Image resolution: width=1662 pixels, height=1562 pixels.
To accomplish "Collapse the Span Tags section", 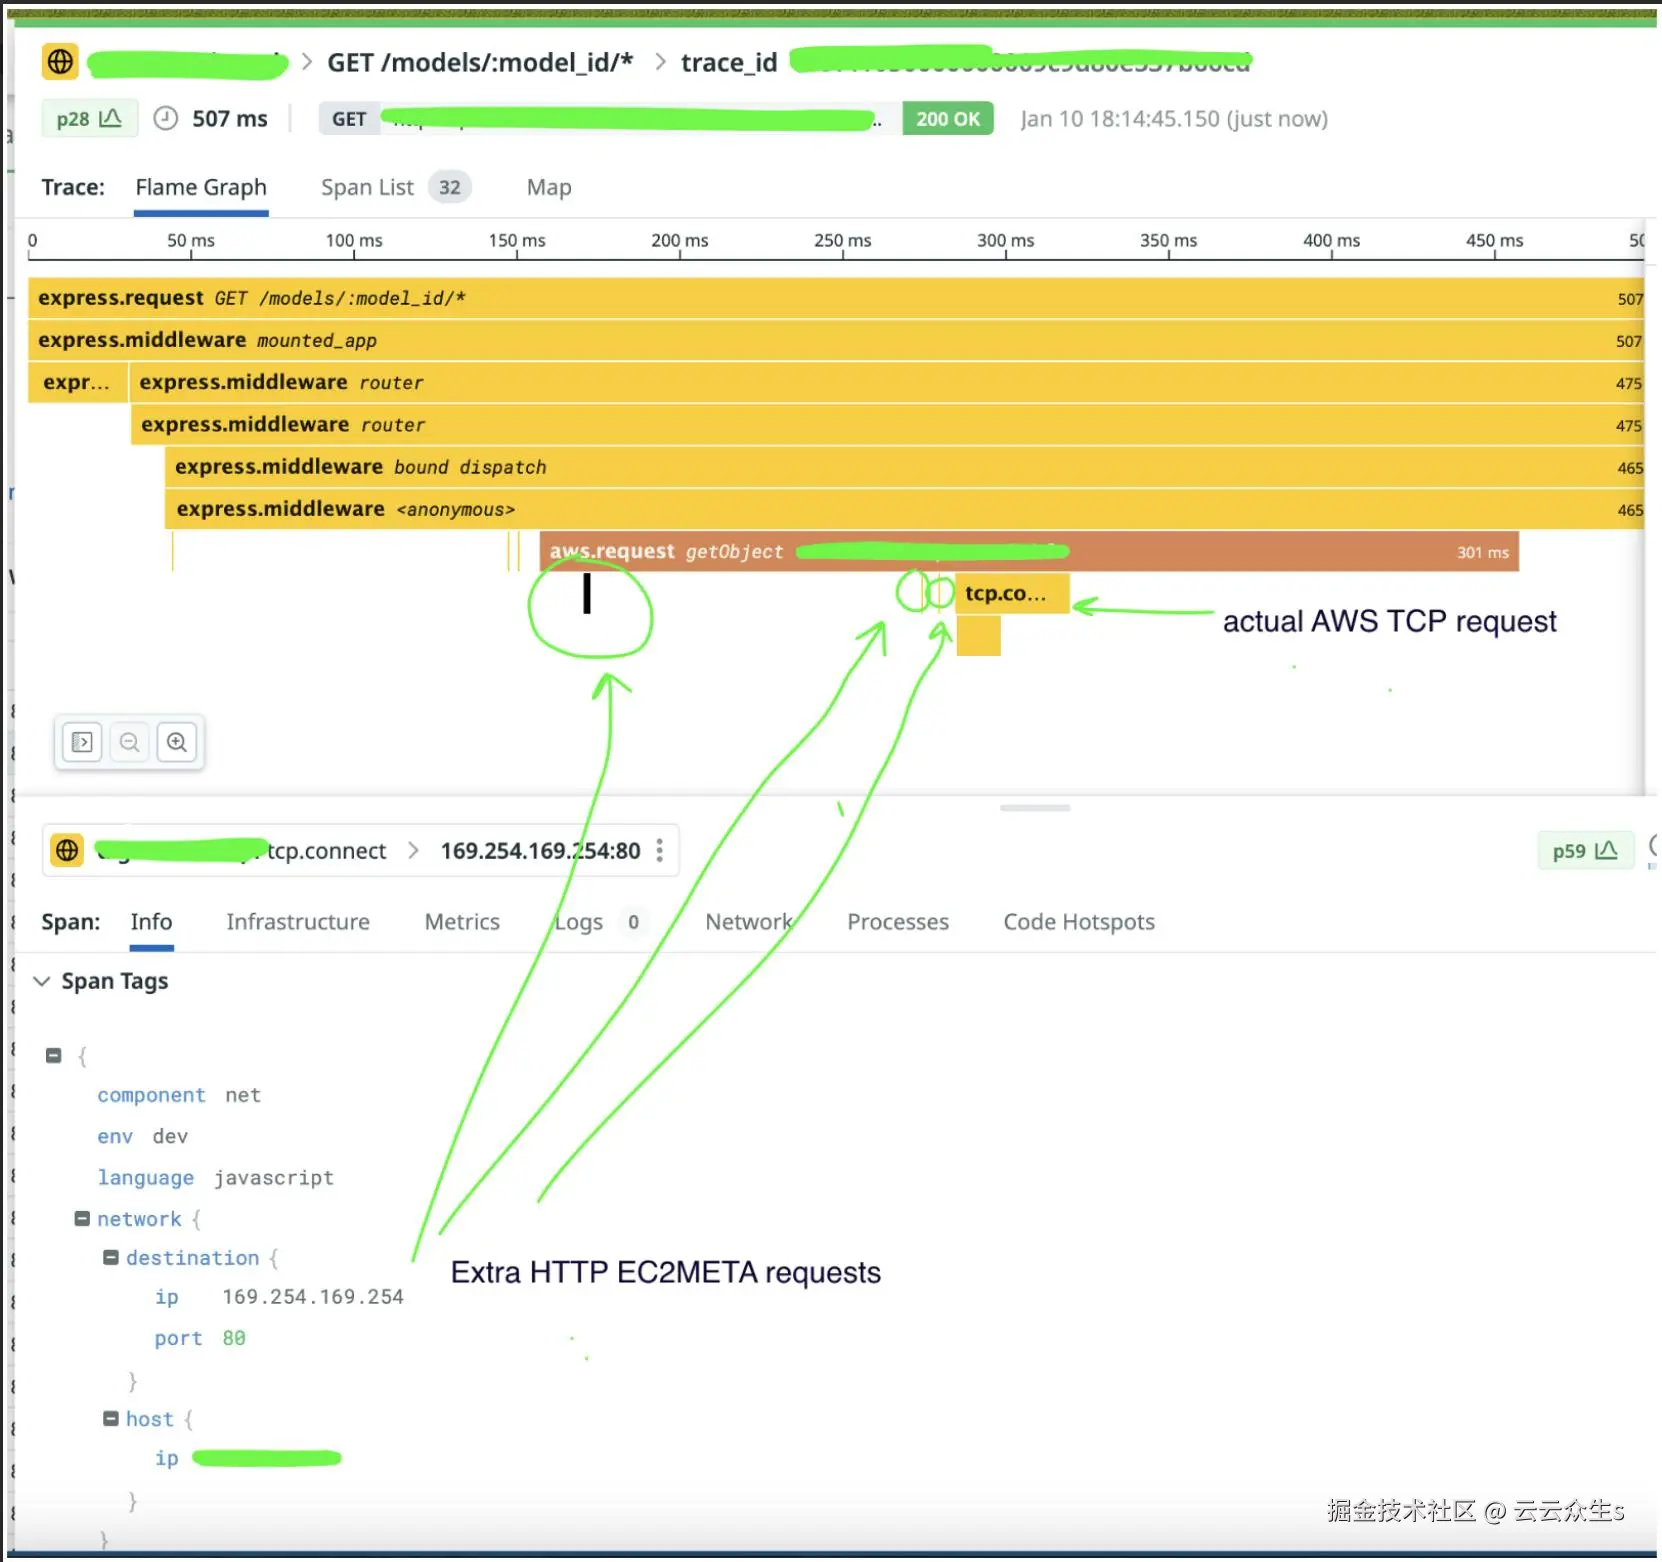I will [42, 981].
